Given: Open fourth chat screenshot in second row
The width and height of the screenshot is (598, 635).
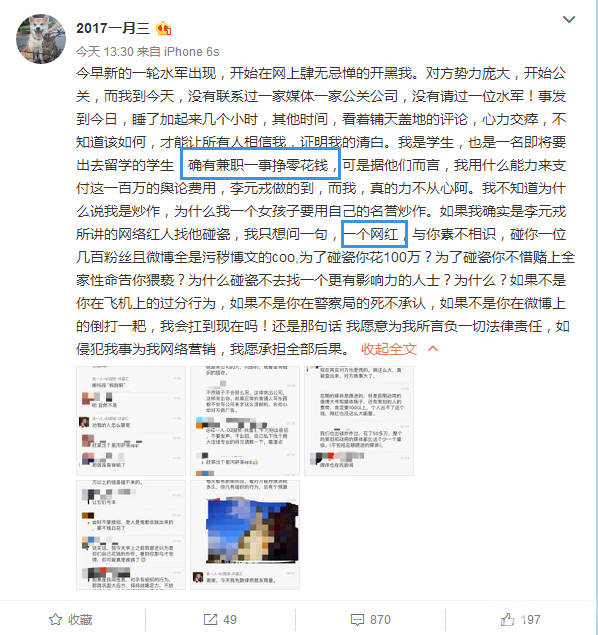Looking at the screenshot, I should 131,535.
